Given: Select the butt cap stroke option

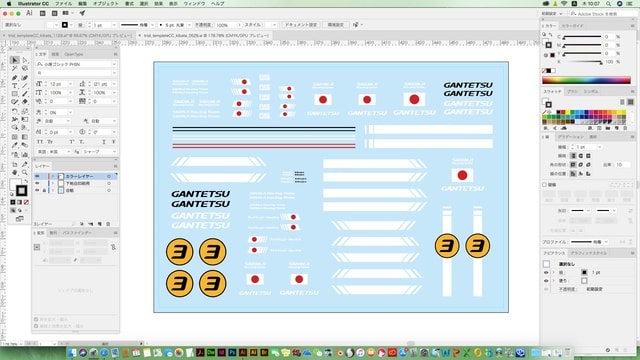Looking at the screenshot, I should (573, 156).
